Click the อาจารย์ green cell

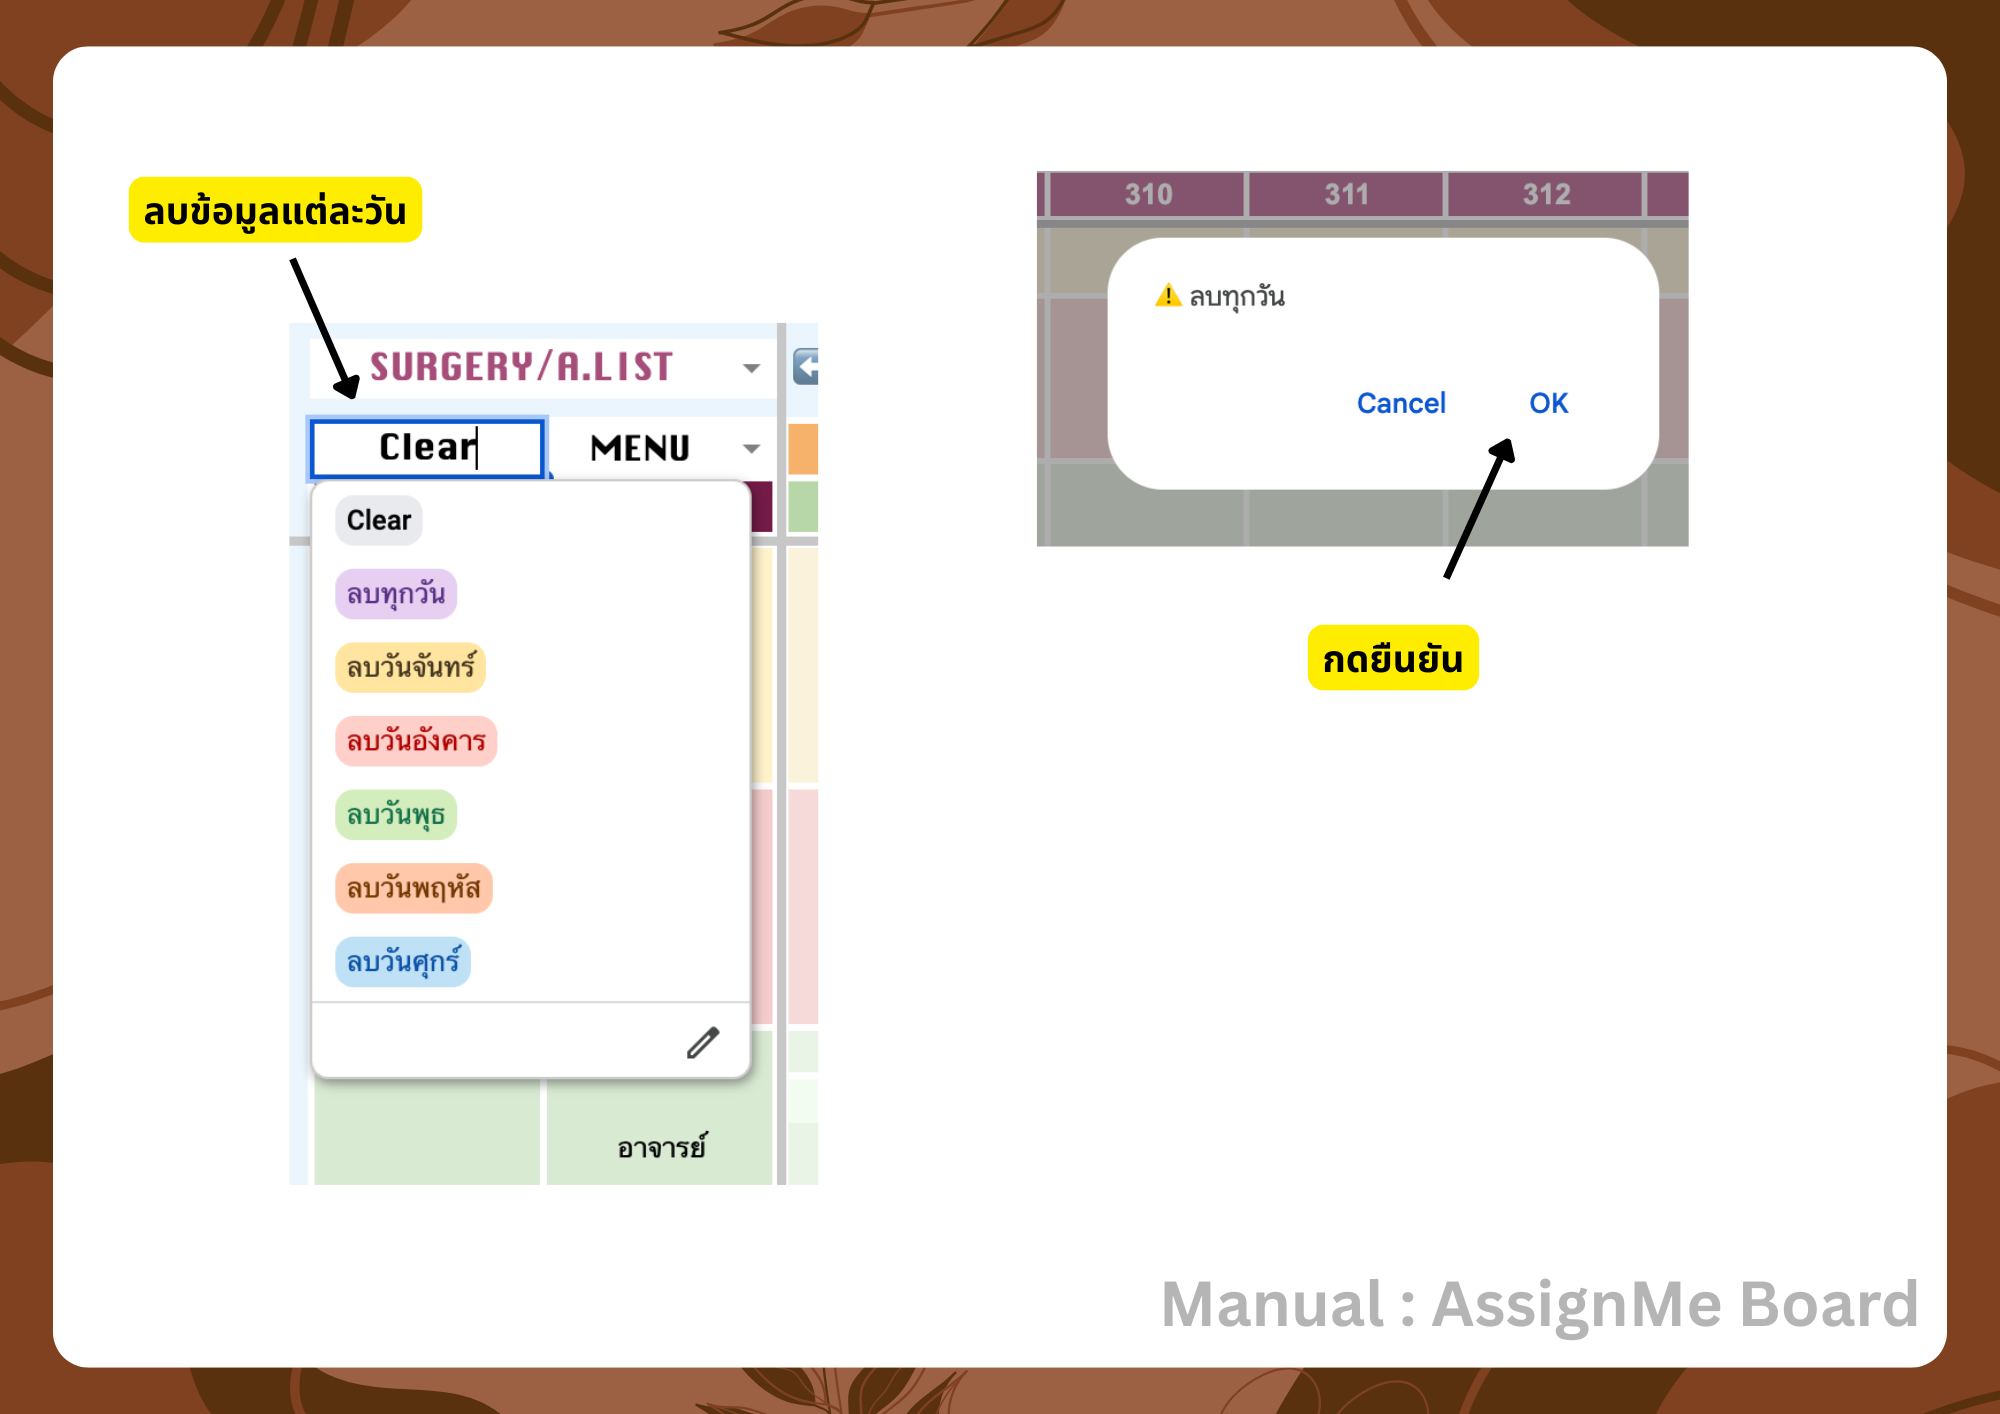click(x=661, y=1147)
